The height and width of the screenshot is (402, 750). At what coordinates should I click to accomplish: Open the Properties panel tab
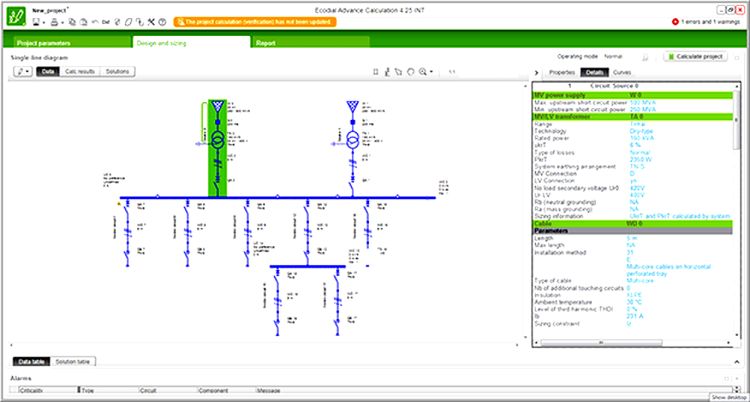[x=562, y=72]
